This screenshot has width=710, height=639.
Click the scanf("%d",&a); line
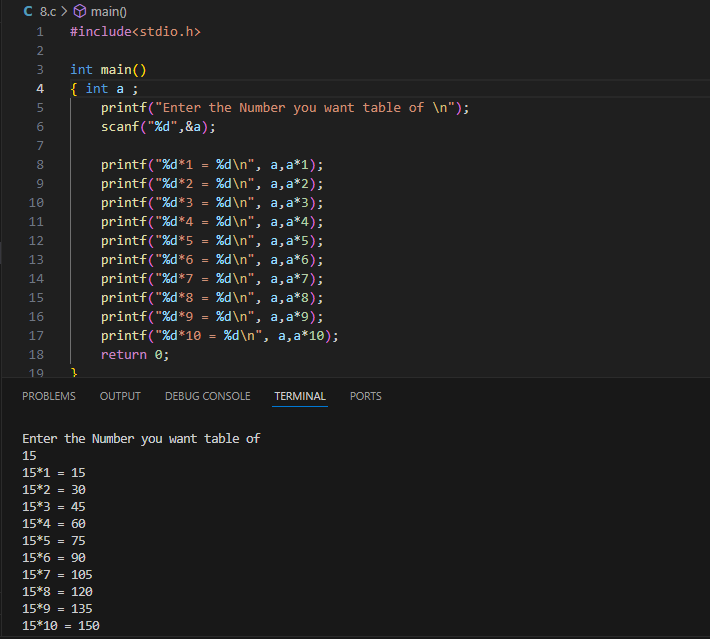pos(158,127)
